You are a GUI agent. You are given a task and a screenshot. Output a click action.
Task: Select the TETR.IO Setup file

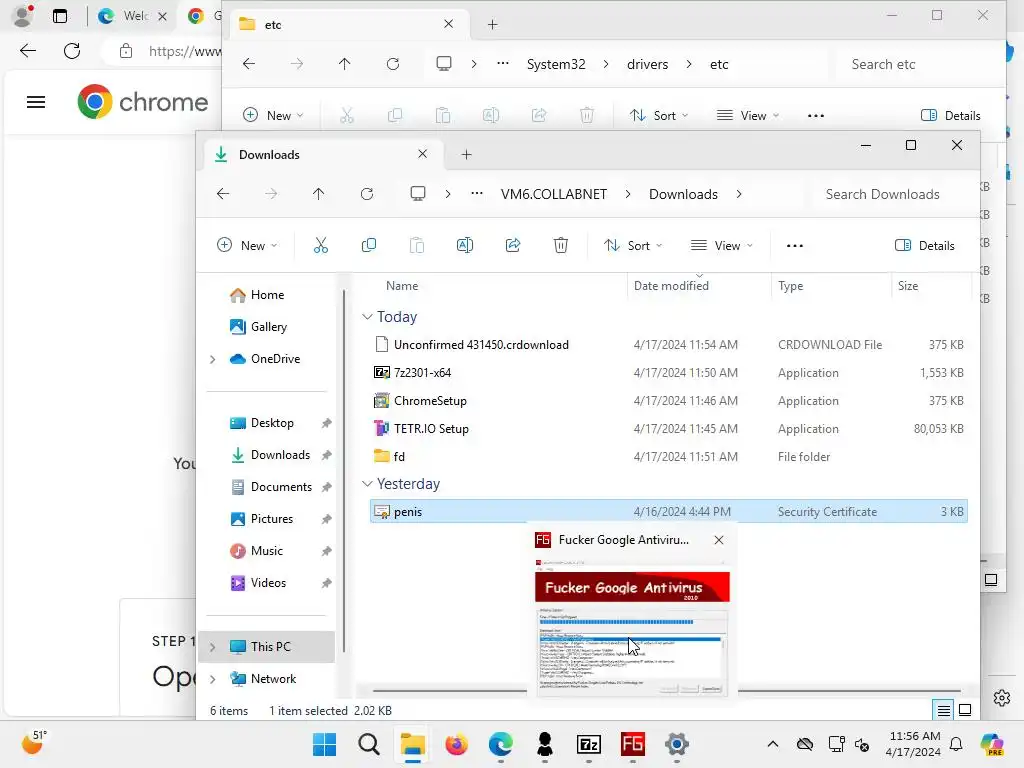pos(668,429)
